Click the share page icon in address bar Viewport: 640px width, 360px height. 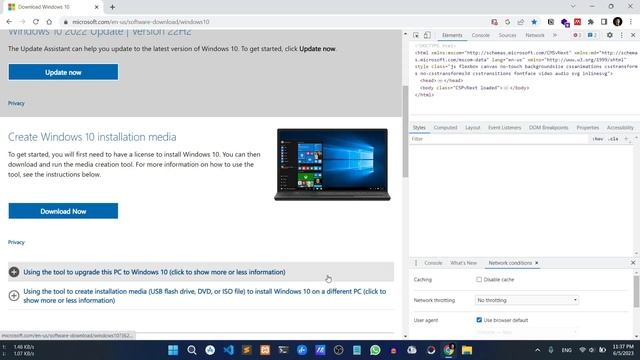point(520,22)
